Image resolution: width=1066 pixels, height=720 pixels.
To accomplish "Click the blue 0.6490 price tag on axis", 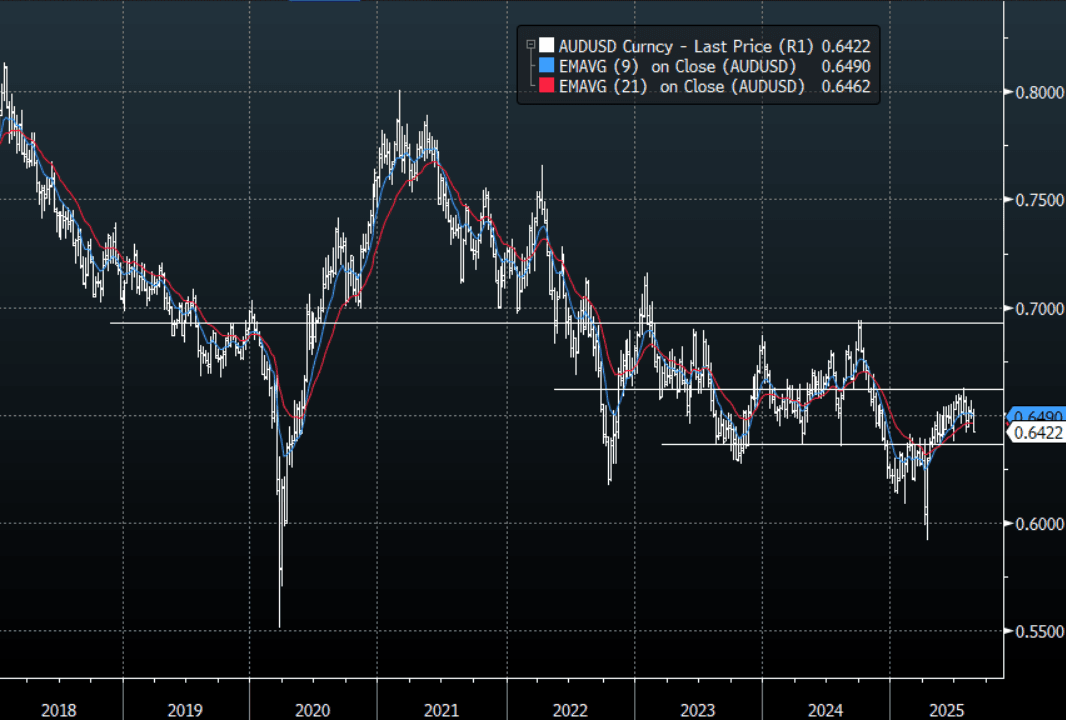I will point(1035,415).
